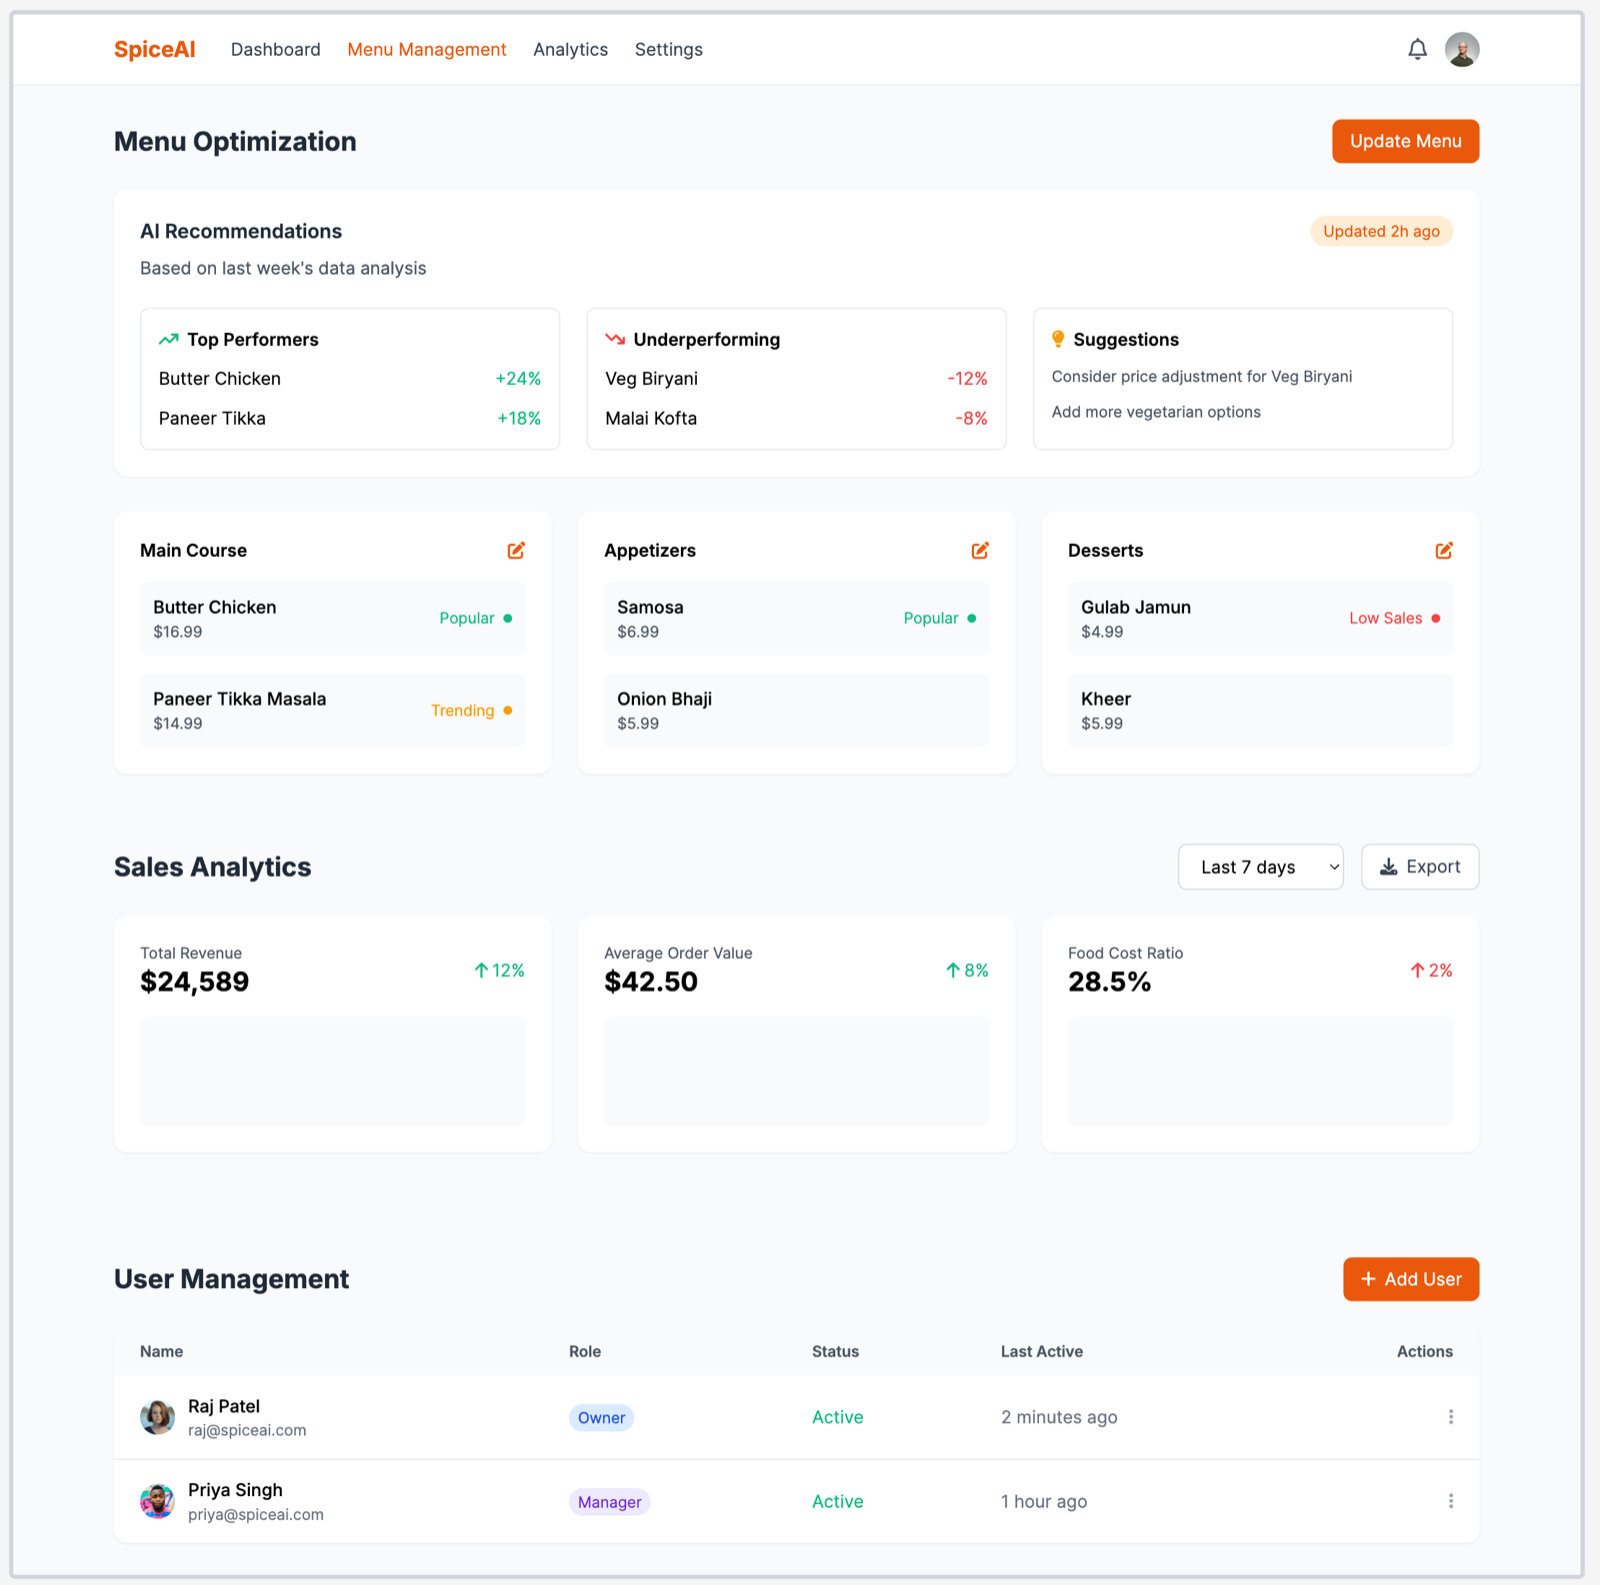
Task: Click the Low Sales status on Gulab Jamun
Action: [1394, 618]
